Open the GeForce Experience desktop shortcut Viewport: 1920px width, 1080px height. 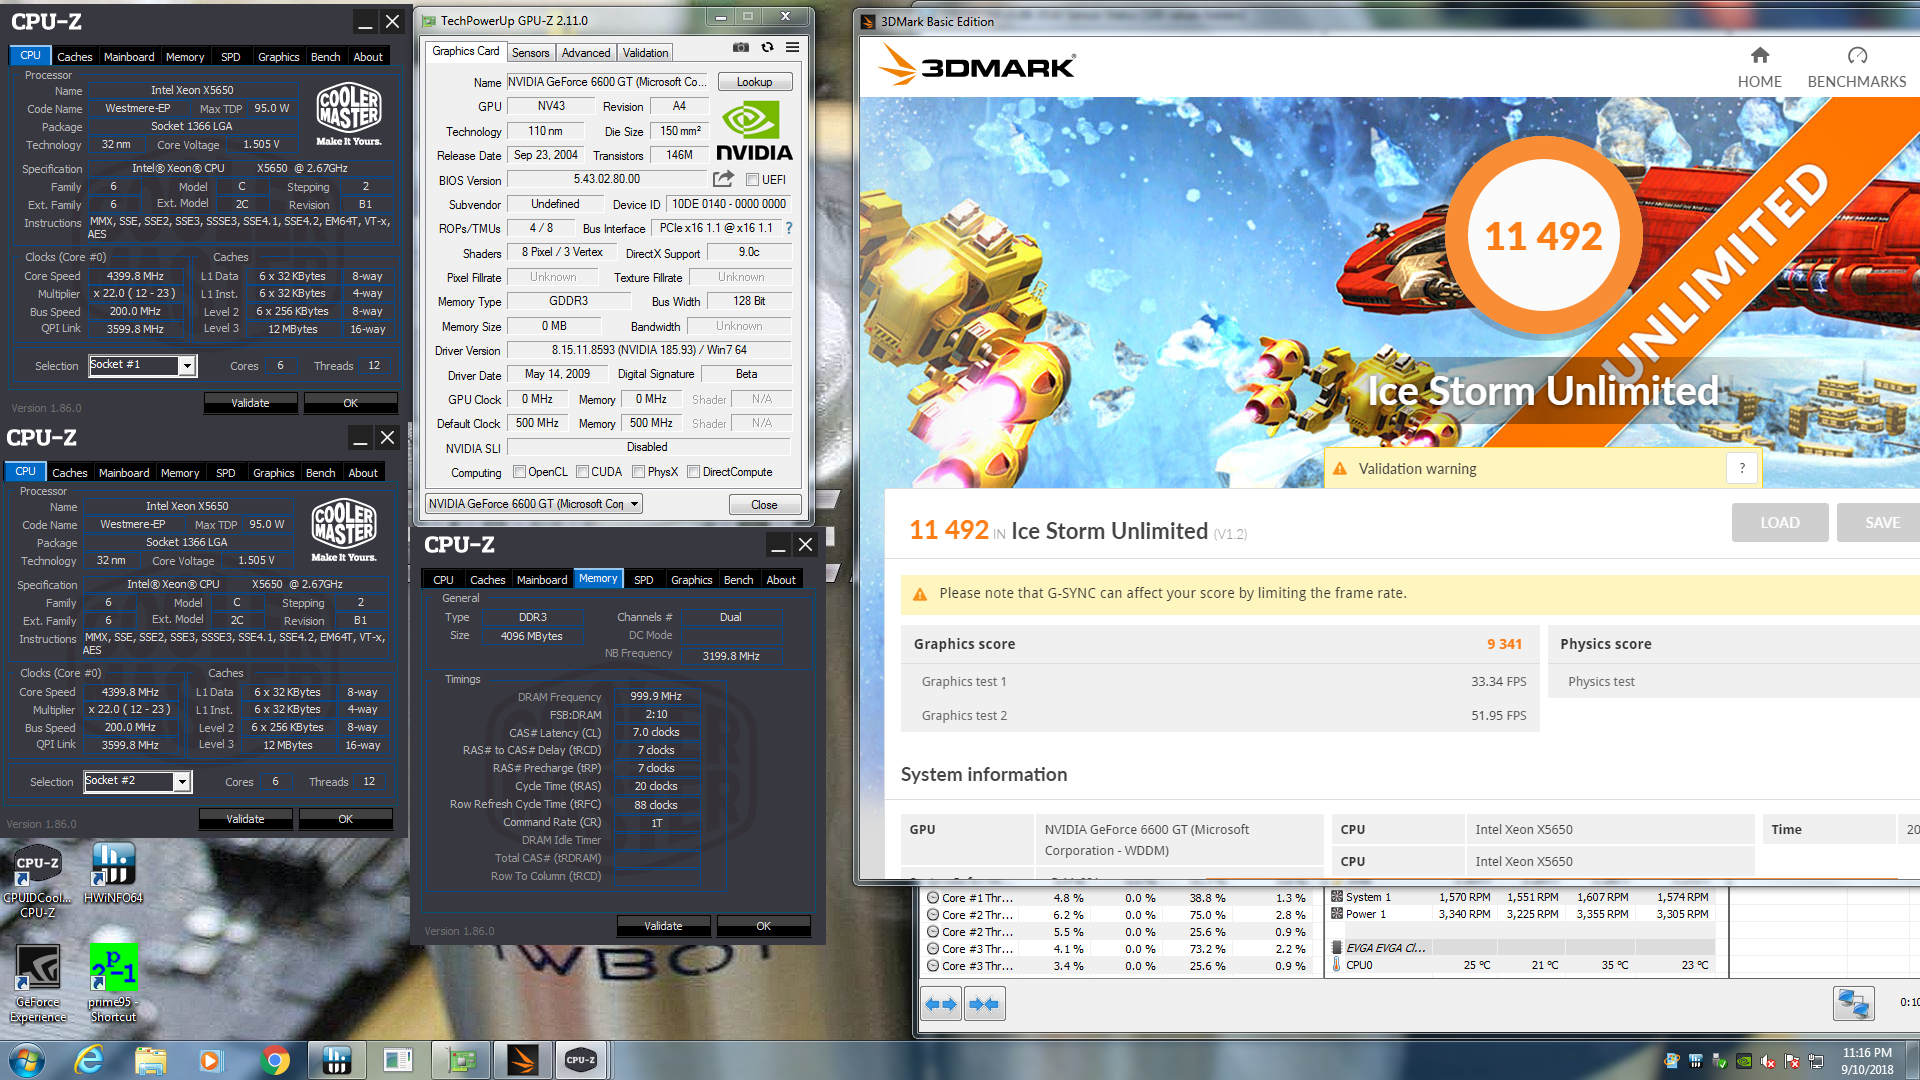pyautogui.click(x=38, y=984)
